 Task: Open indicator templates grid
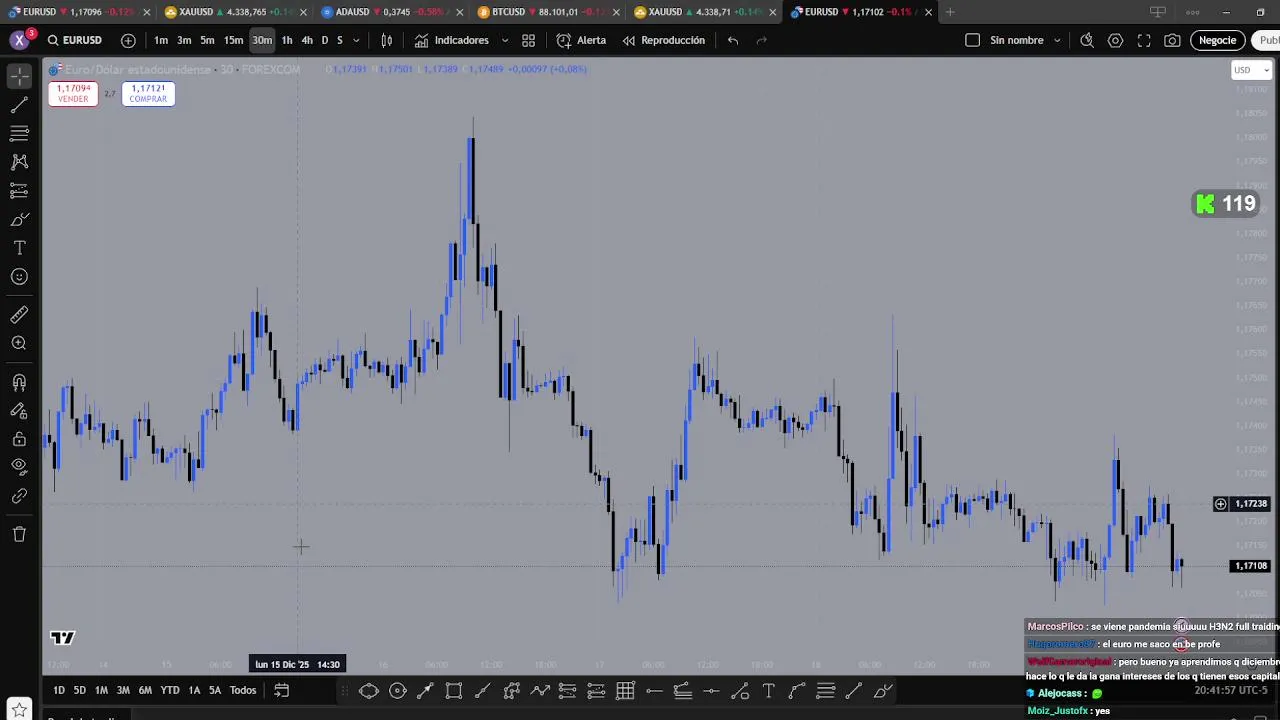click(x=528, y=40)
